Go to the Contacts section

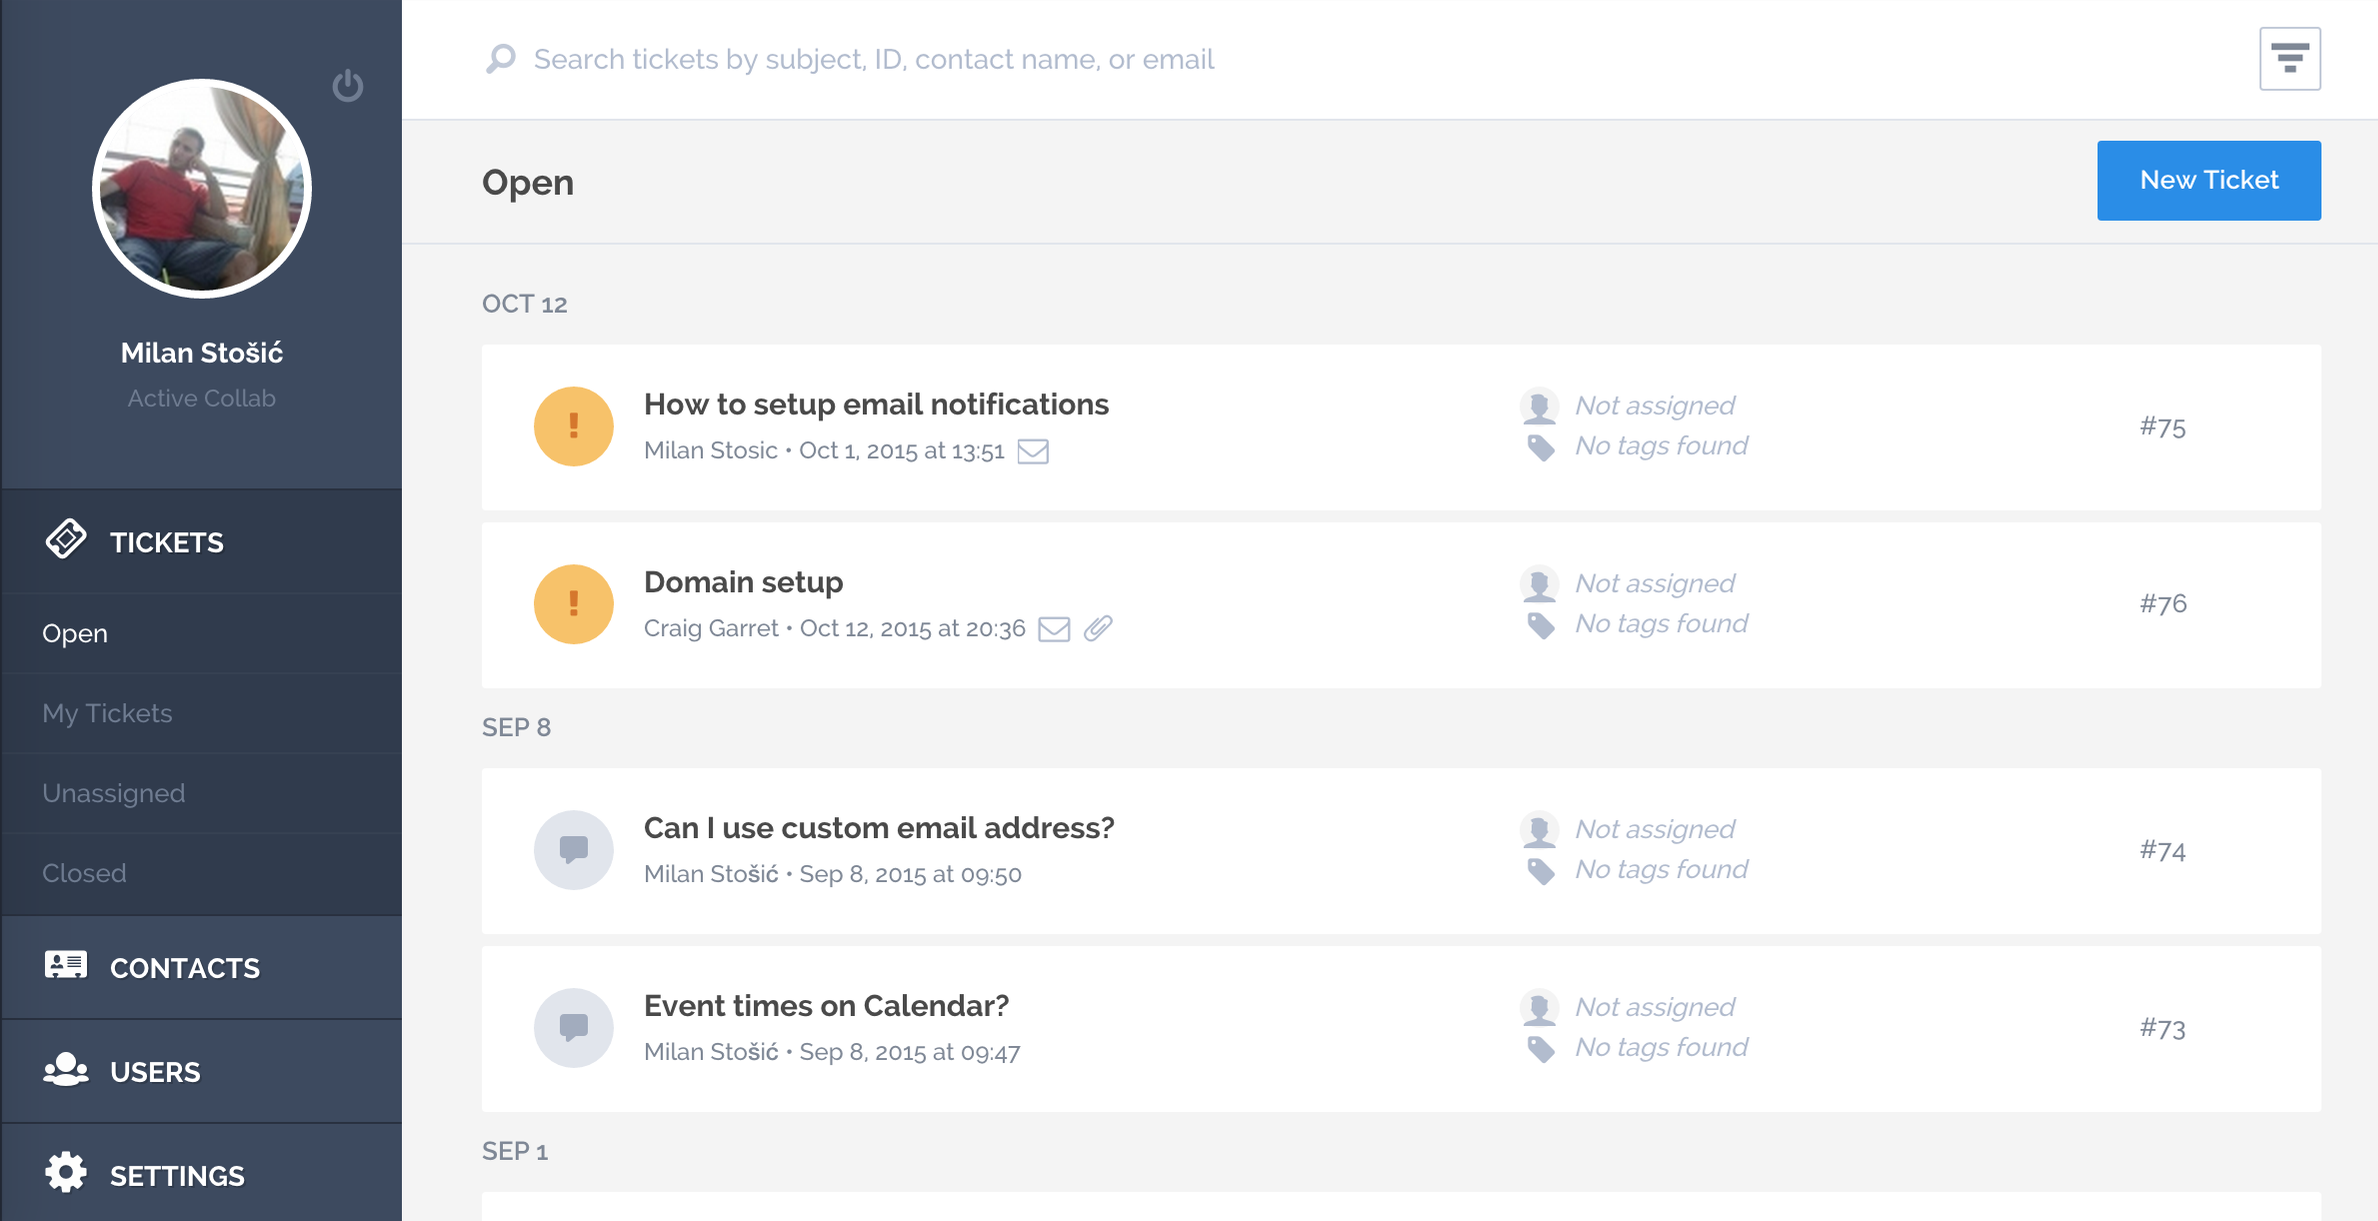click(184, 968)
